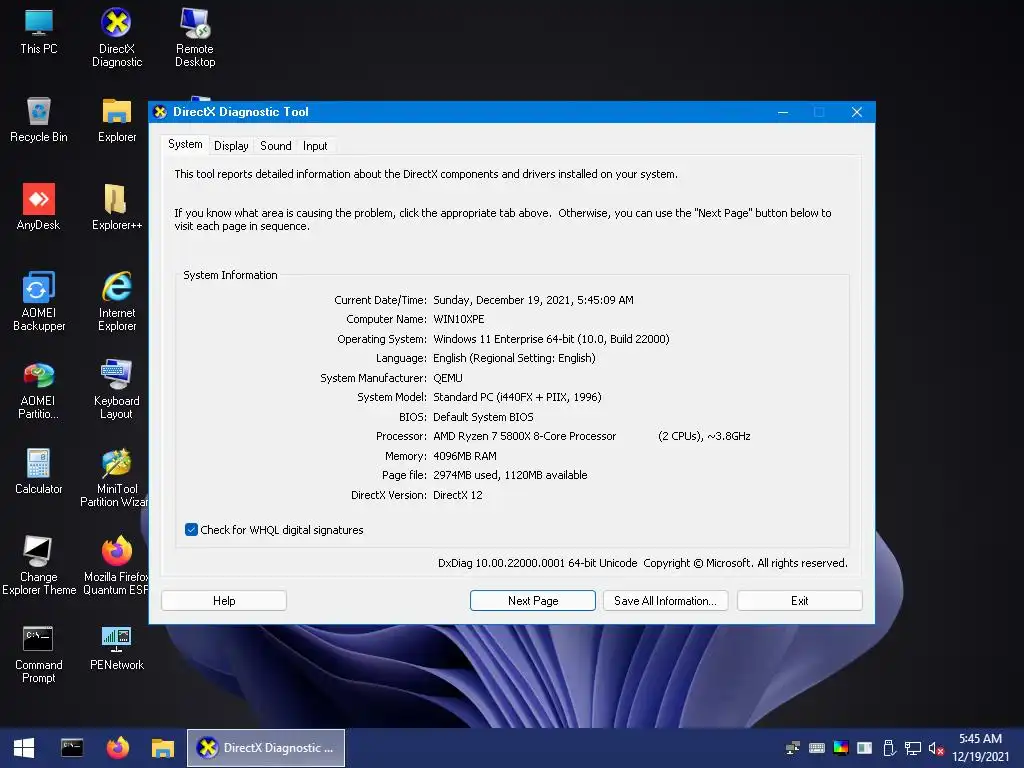This screenshot has width=1024, height=768.
Task: Close the DirectX Diagnostic Tool window
Action: 857,112
